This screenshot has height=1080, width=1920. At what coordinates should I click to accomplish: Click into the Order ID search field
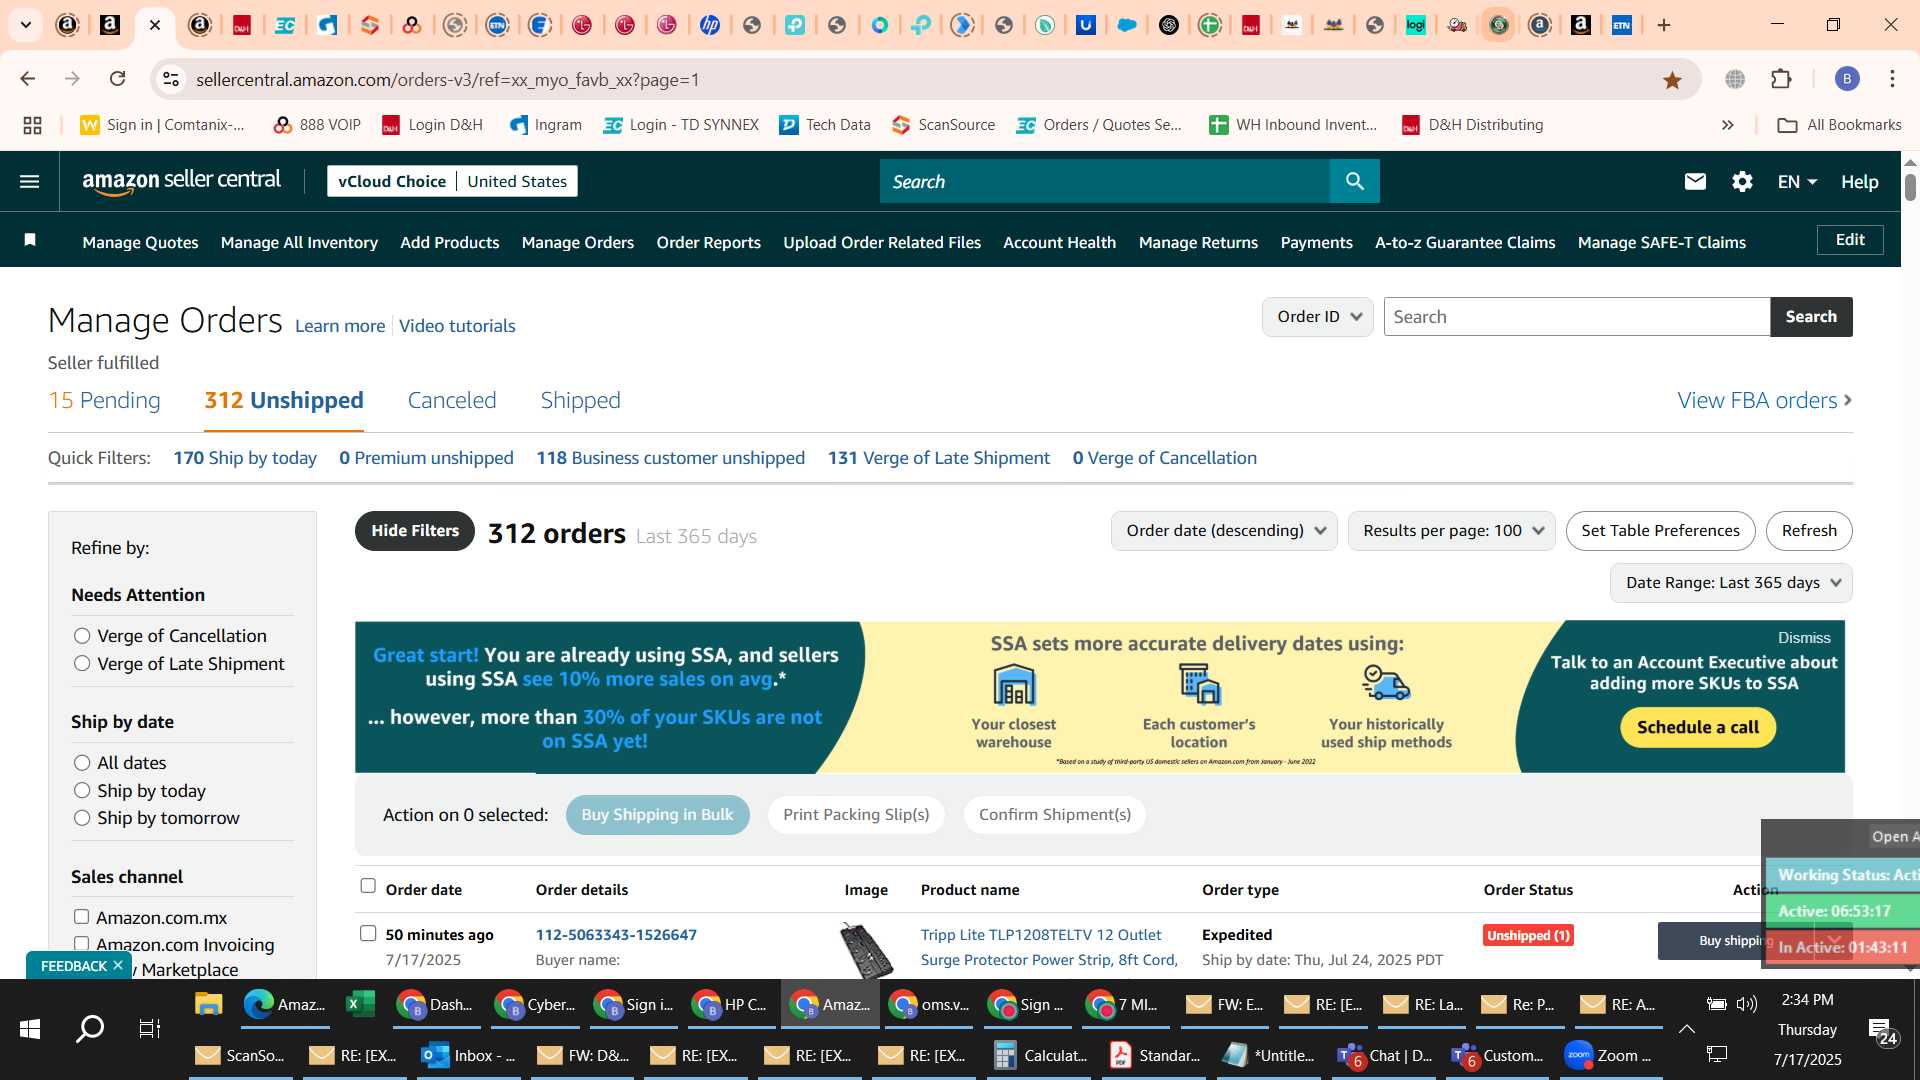click(1577, 317)
